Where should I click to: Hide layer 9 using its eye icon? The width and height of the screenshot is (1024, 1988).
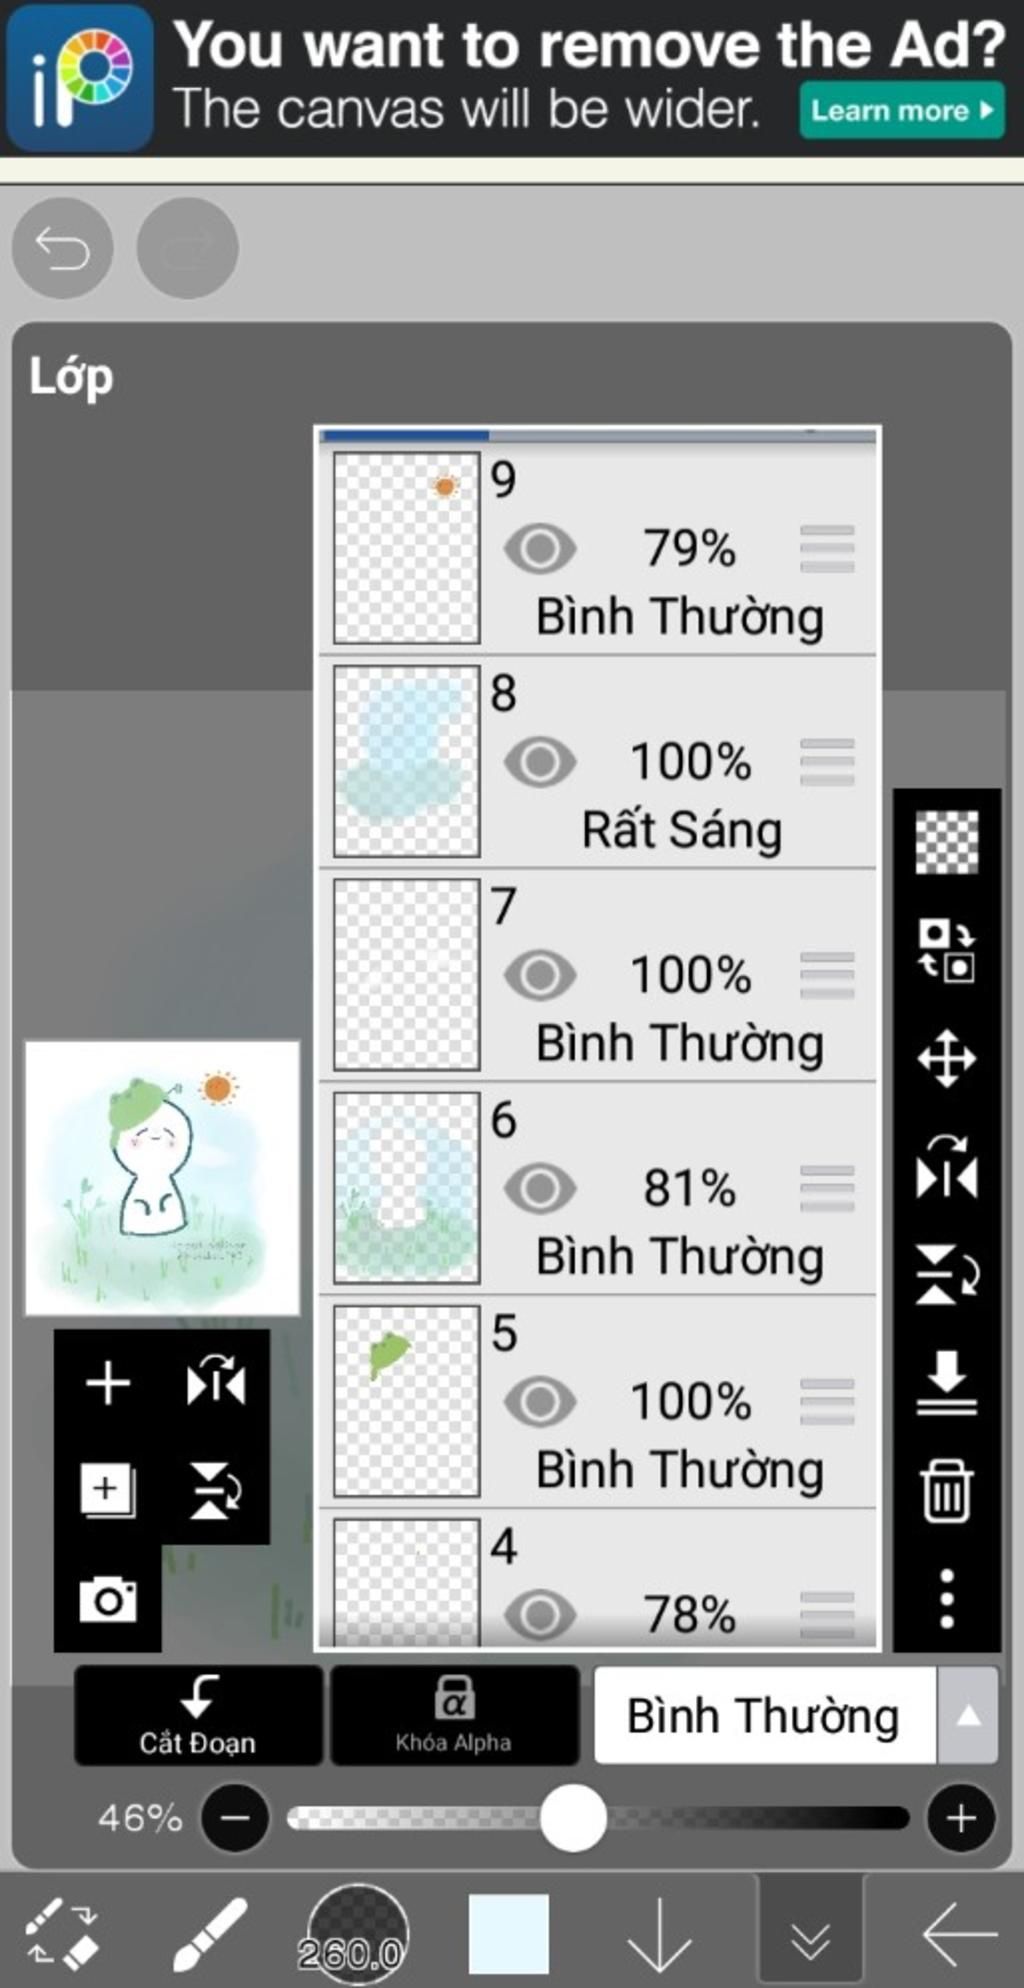click(x=540, y=548)
